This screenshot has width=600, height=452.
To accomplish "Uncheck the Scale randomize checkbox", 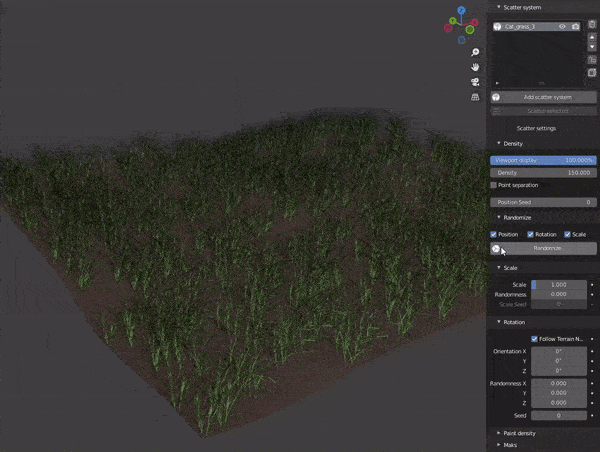I will [x=567, y=234].
